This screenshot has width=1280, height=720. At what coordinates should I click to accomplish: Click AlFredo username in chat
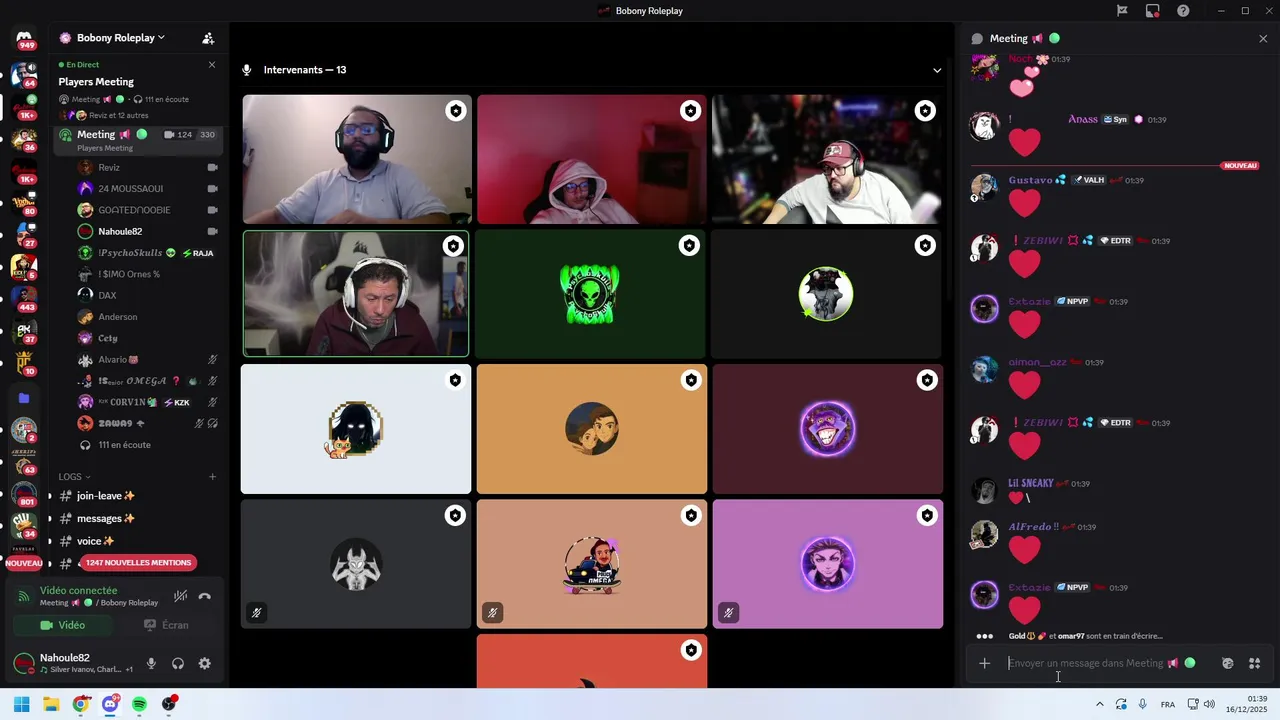(1033, 527)
